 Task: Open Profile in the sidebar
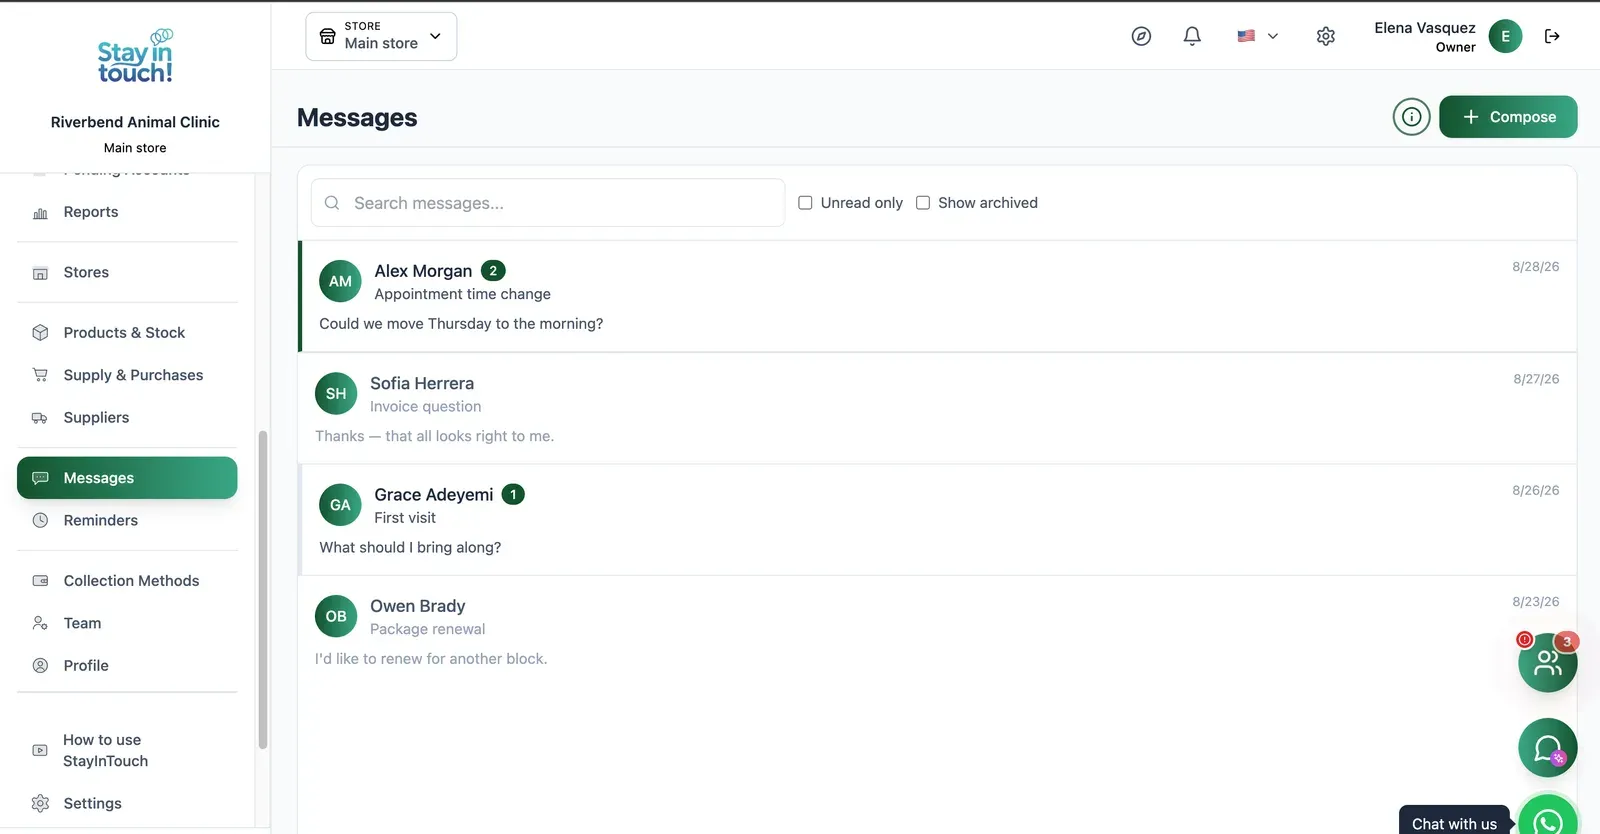[127, 666]
